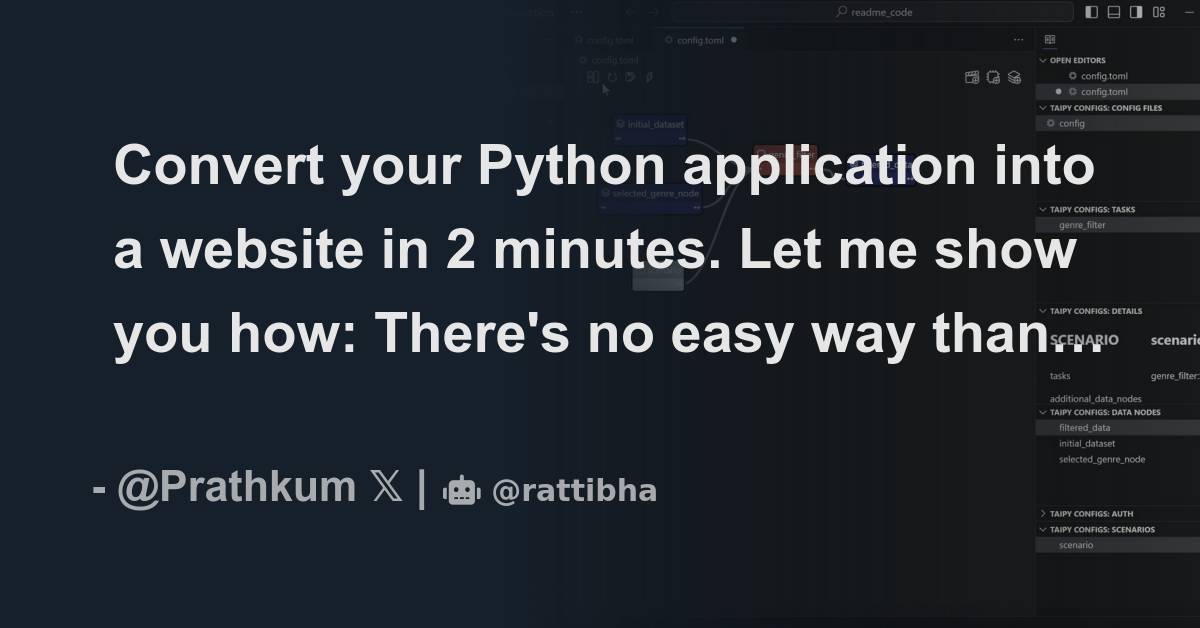Toggle the secondary sidebar visibility
This screenshot has width=1200, height=628.
pyautogui.click(x=1136, y=11)
